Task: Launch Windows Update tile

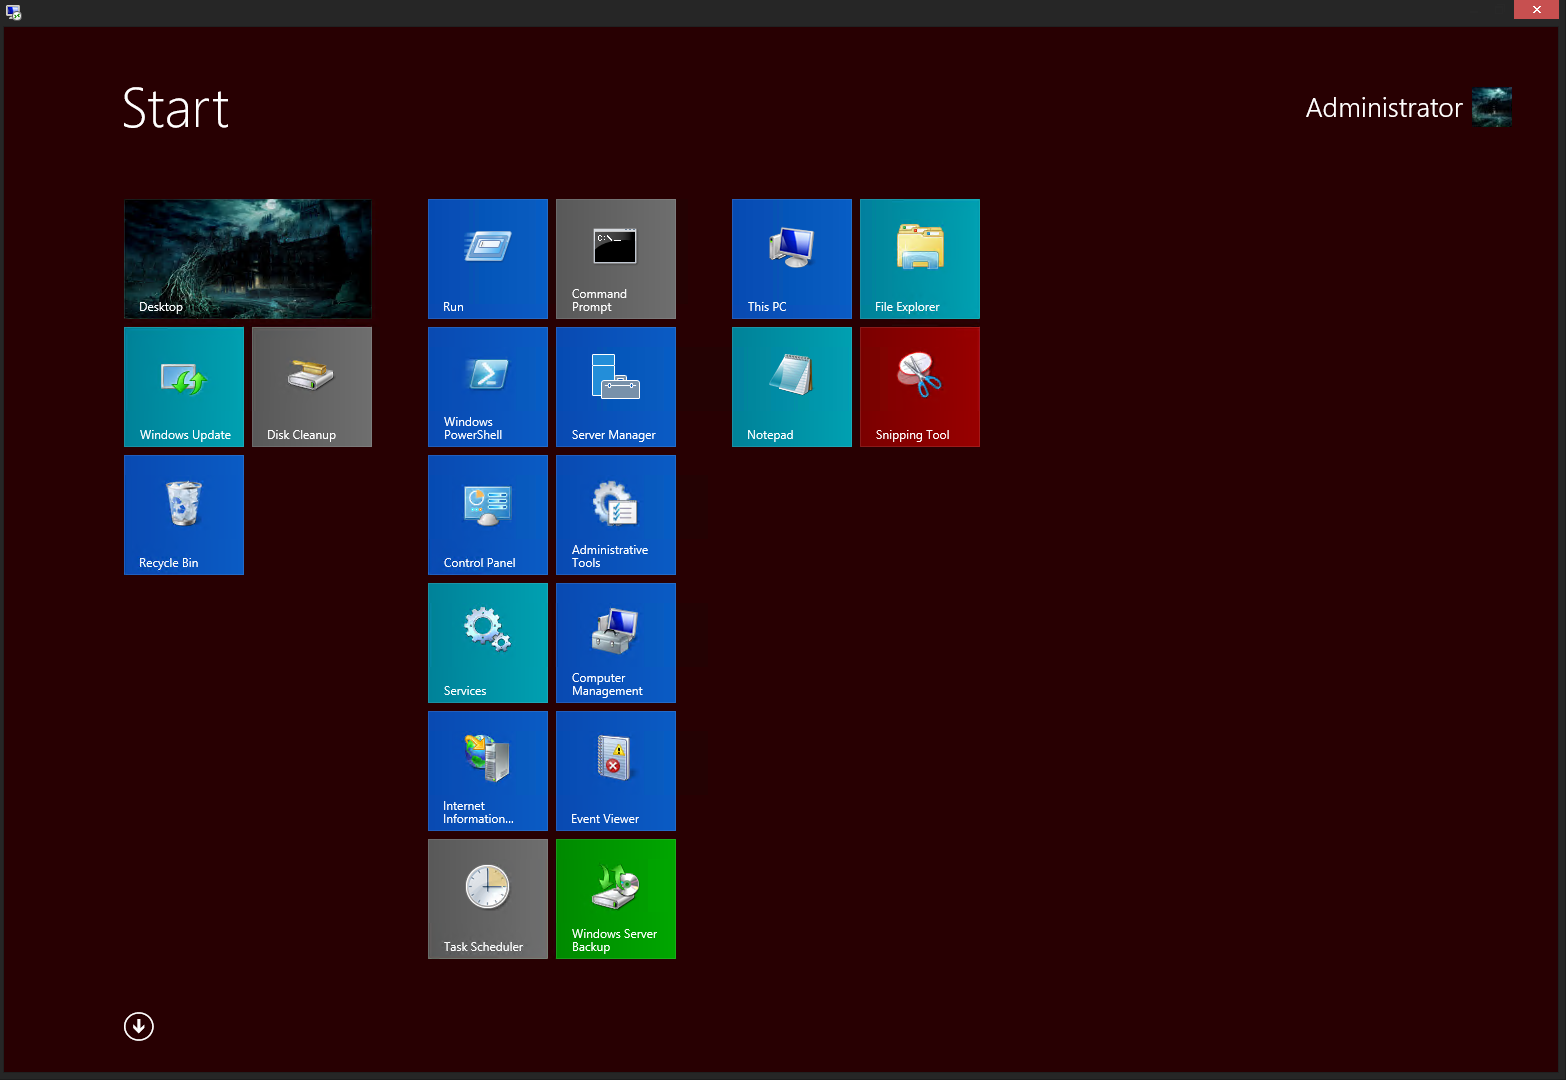Action: pyautogui.click(x=184, y=387)
